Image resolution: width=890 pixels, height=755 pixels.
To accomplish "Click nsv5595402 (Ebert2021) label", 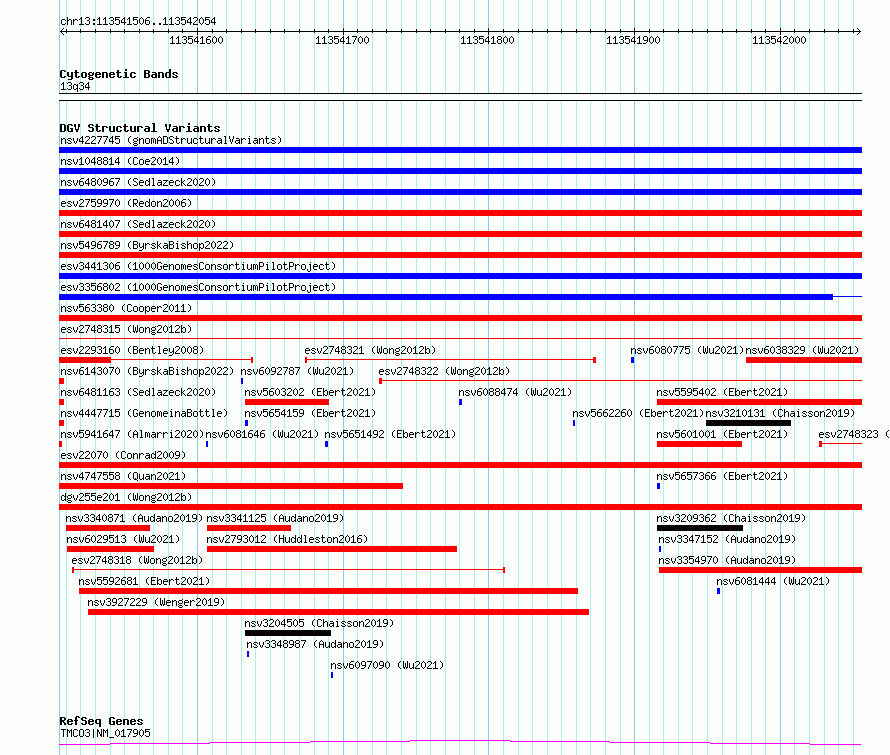I will pyautogui.click(x=722, y=392).
